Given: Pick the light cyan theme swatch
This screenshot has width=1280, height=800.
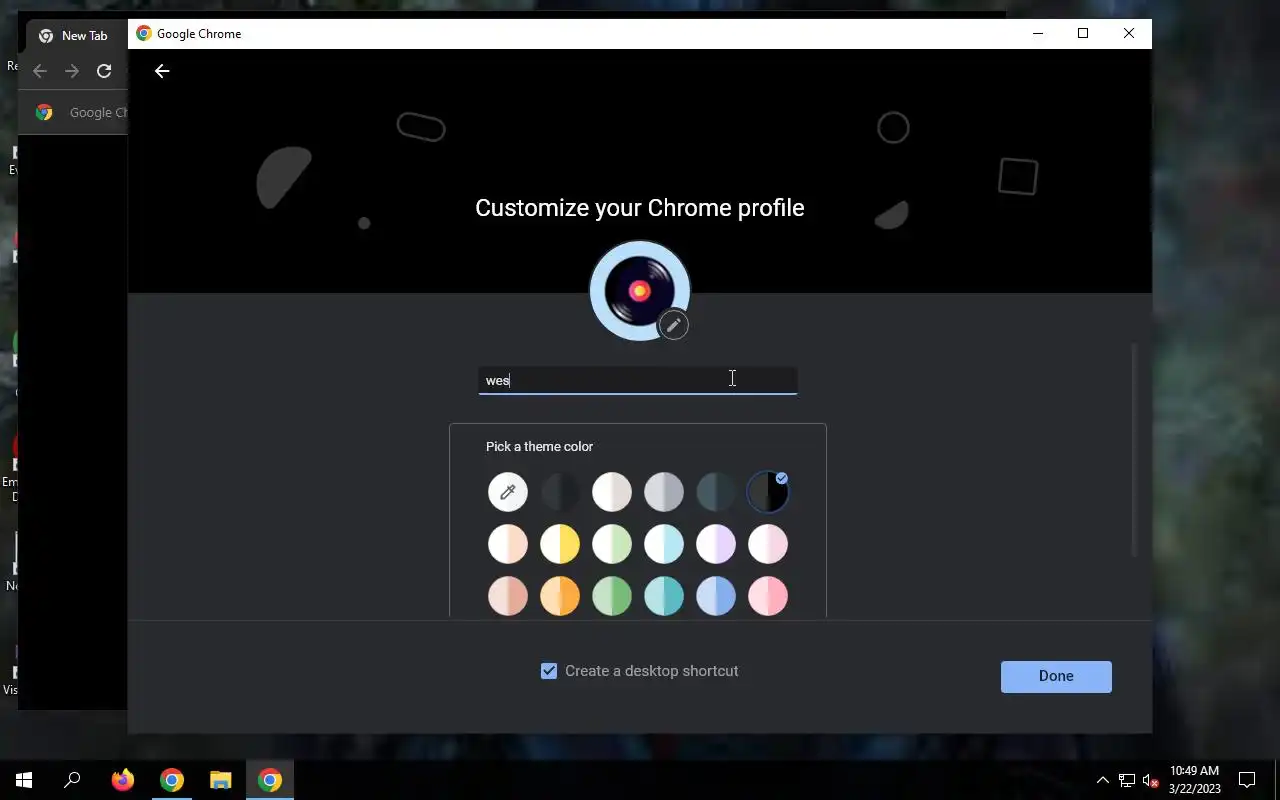Looking at the screenshot, I should pos(664,544).
